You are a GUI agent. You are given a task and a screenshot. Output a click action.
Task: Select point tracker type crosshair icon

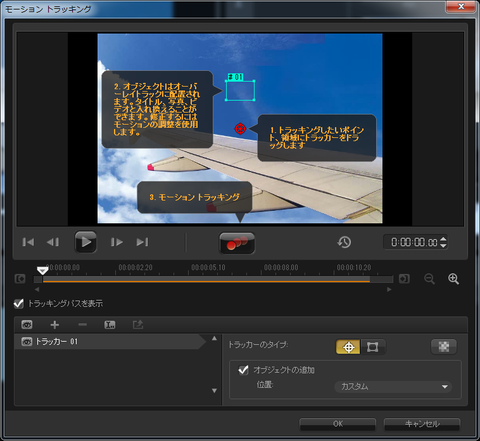coord(348,347)
